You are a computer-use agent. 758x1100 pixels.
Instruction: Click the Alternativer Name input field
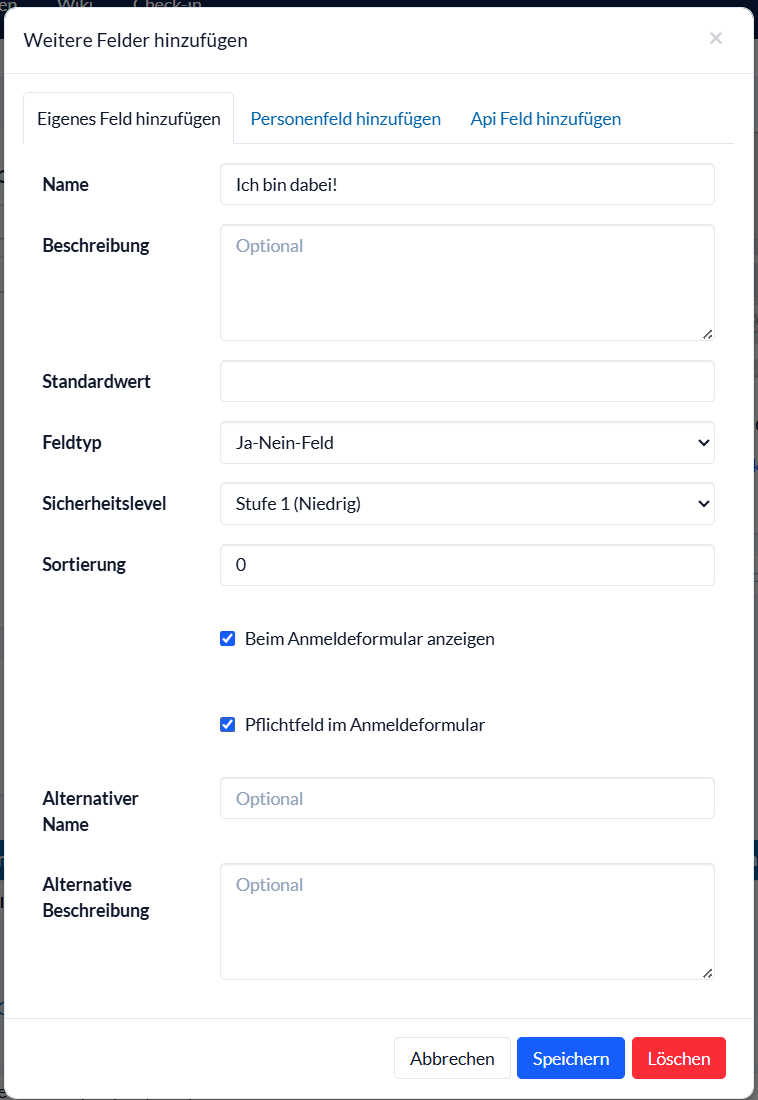click(467, 798)
